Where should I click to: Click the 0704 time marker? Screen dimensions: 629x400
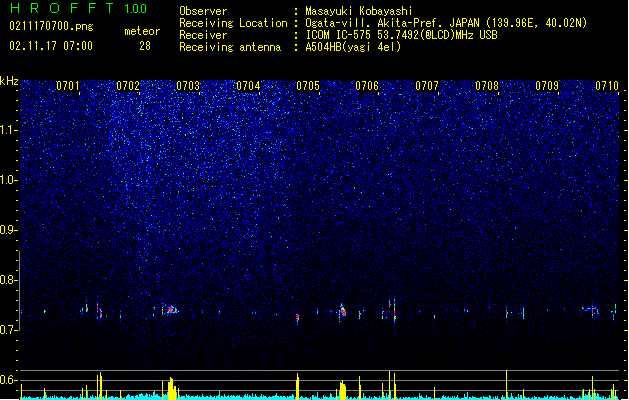pyautogui.click(x=248, y=86)
